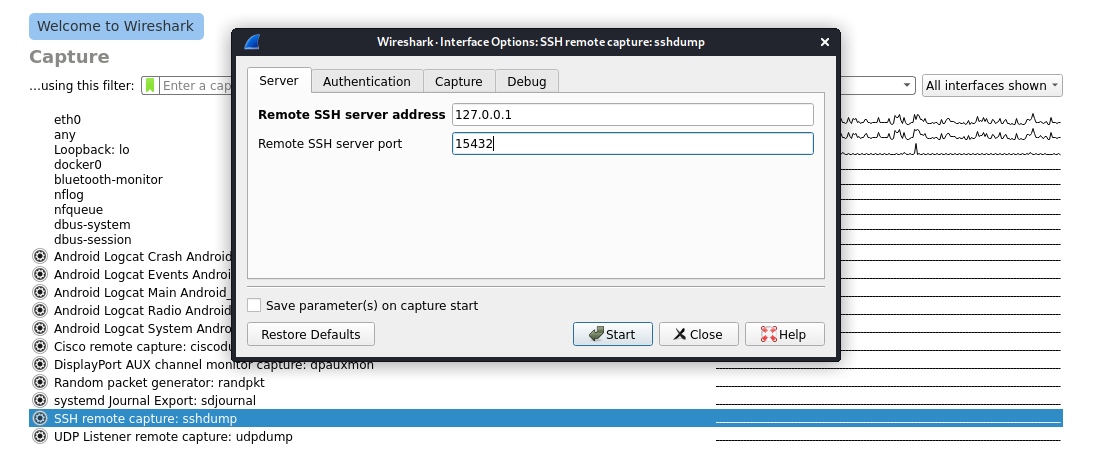The height and width of the screenshot is (465, 1101).
Task: Open settings gear for Android Logcat Events
Action: coord(39,275)
